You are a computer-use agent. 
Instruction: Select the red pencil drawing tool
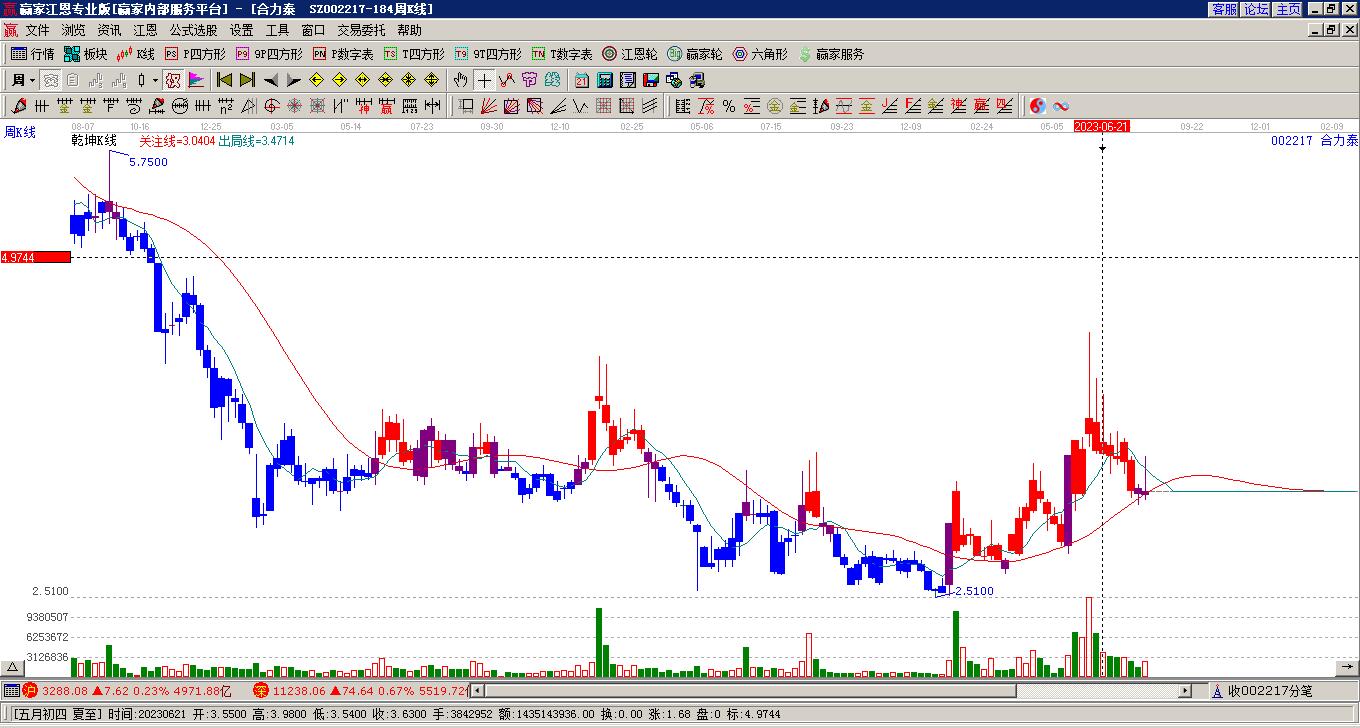19,106
